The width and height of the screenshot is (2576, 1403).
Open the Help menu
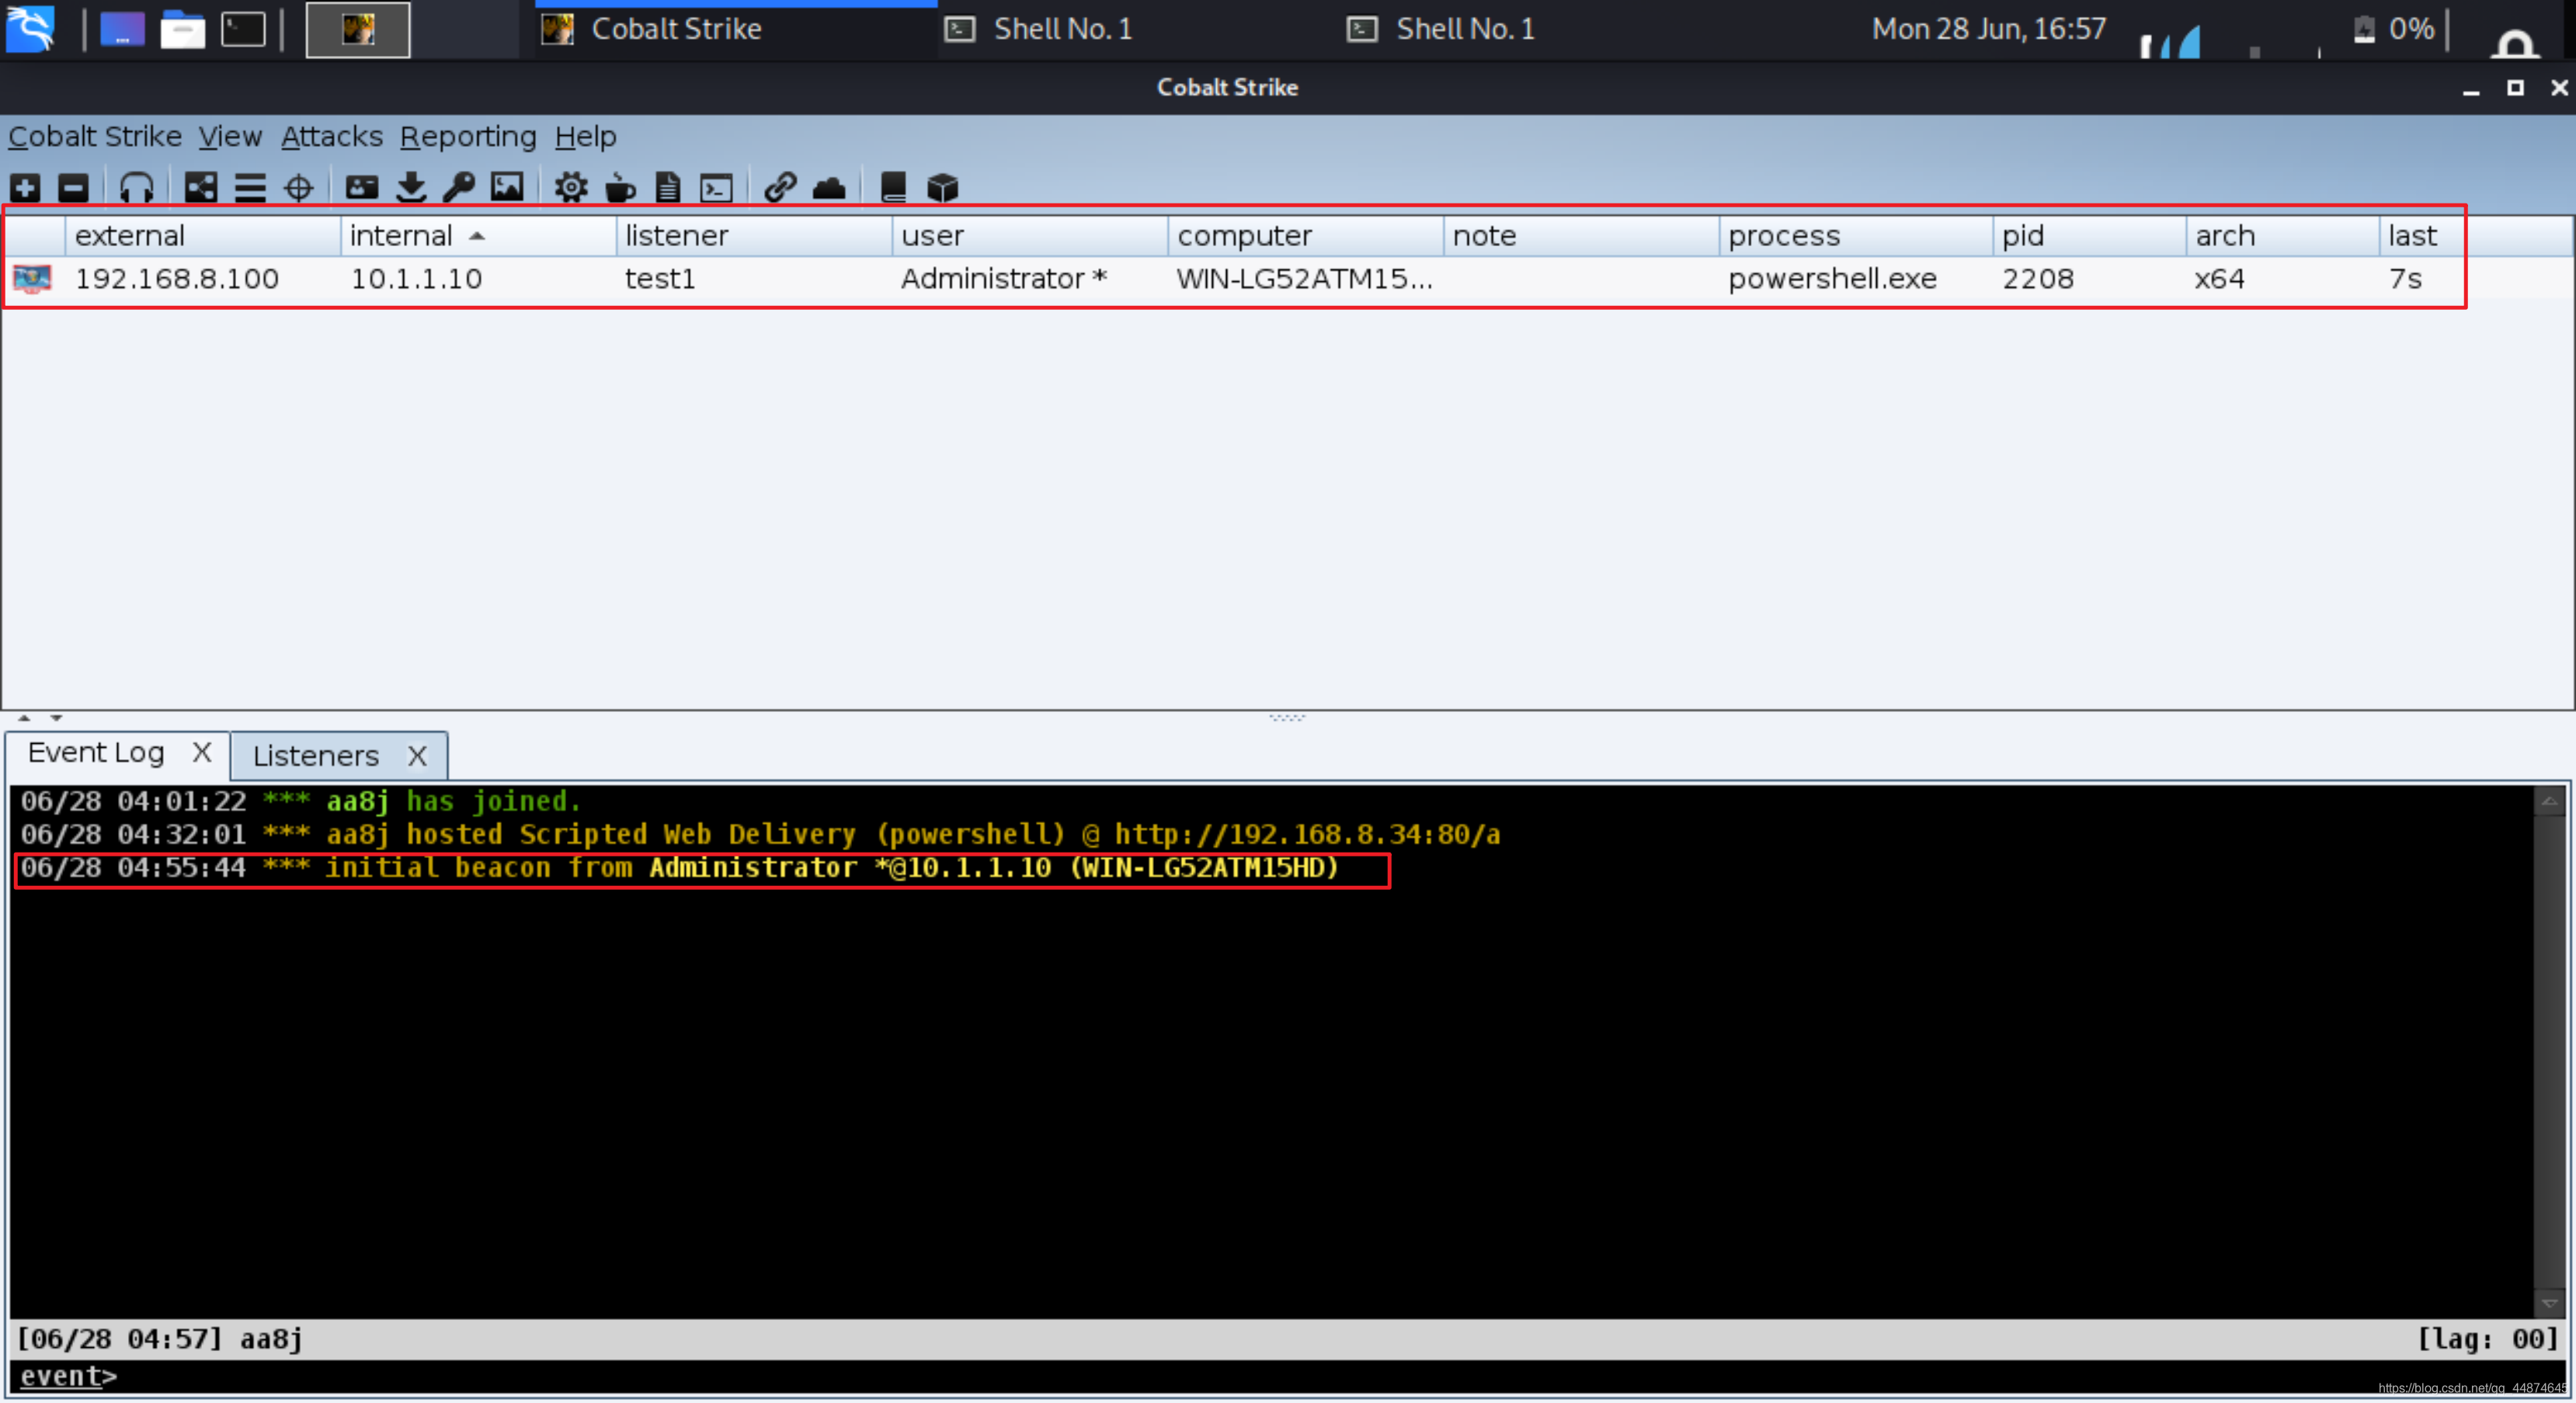pyautogui.click(x=586, y=136)
